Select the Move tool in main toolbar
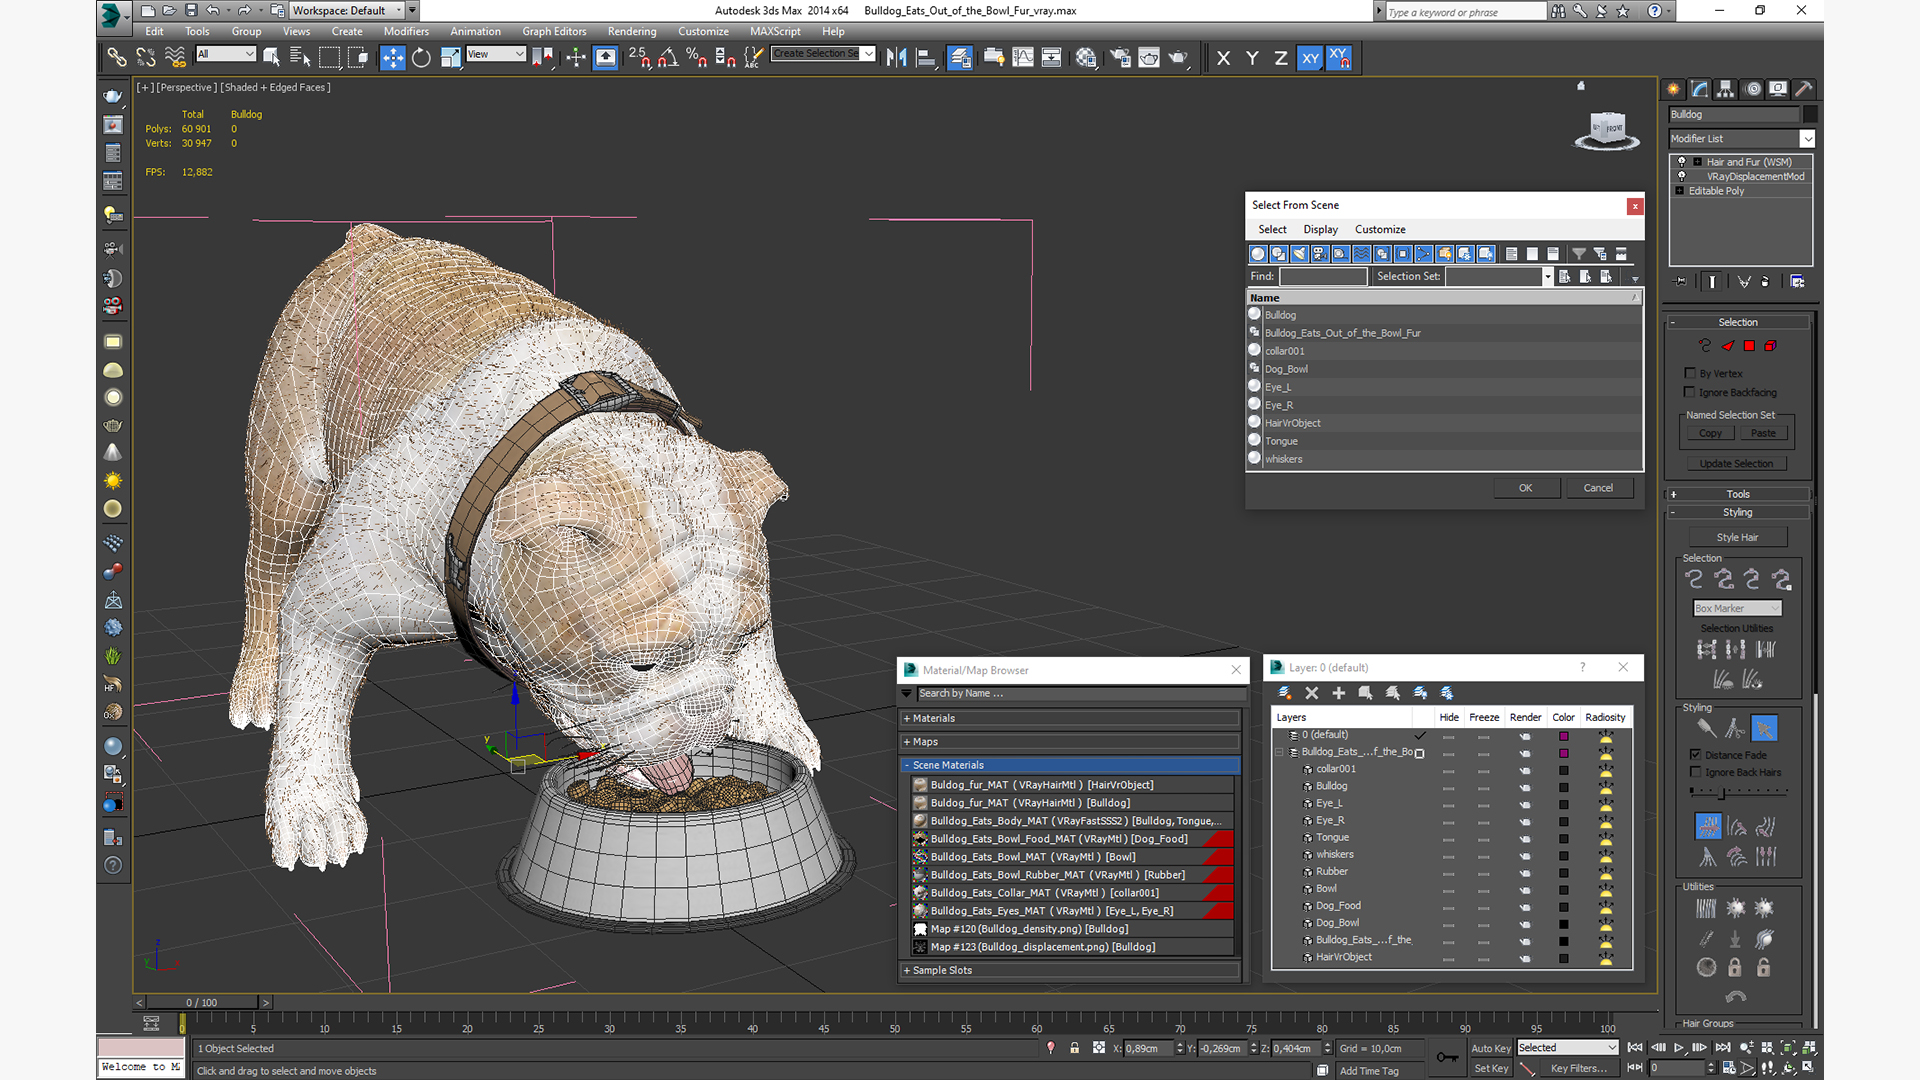The image size is (1920, 1080). tap(393, 58)
